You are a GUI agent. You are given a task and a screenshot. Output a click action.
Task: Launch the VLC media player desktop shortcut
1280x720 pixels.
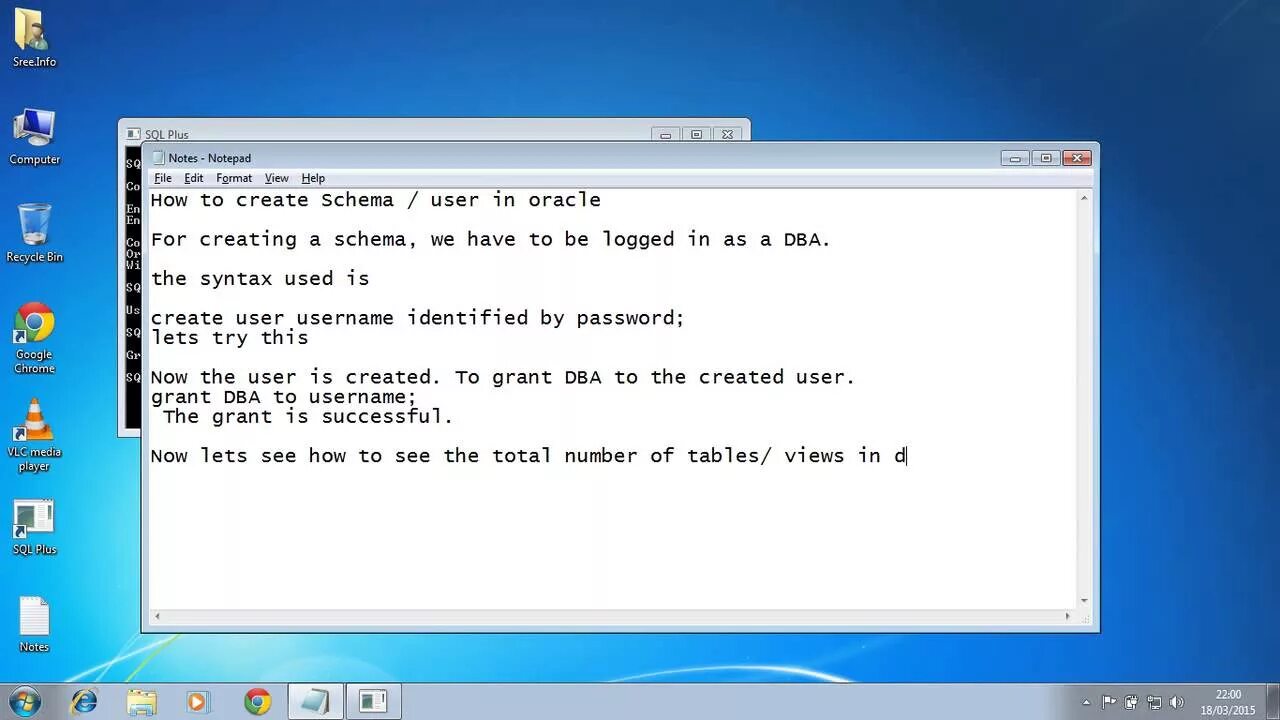[x=34, y=435]
